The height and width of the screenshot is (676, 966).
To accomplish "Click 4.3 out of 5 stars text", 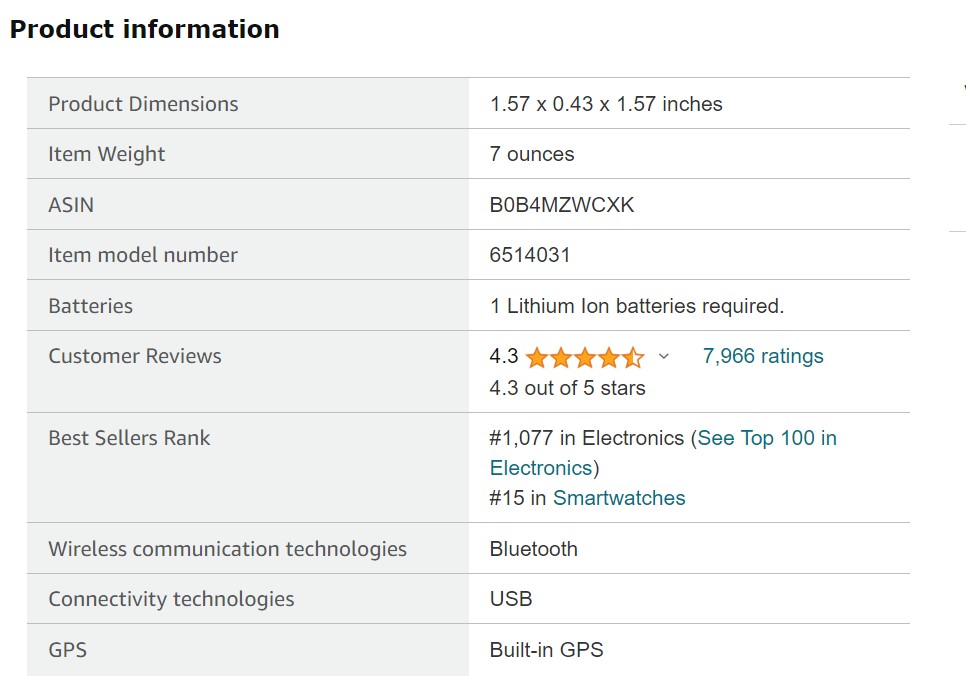I will (x=567, y=388).
